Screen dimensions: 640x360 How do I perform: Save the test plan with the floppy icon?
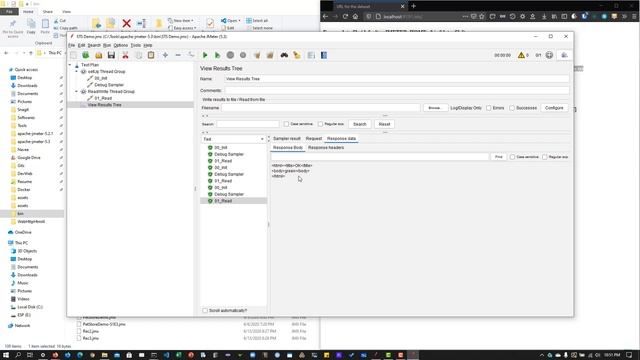(x=111, y=55)
